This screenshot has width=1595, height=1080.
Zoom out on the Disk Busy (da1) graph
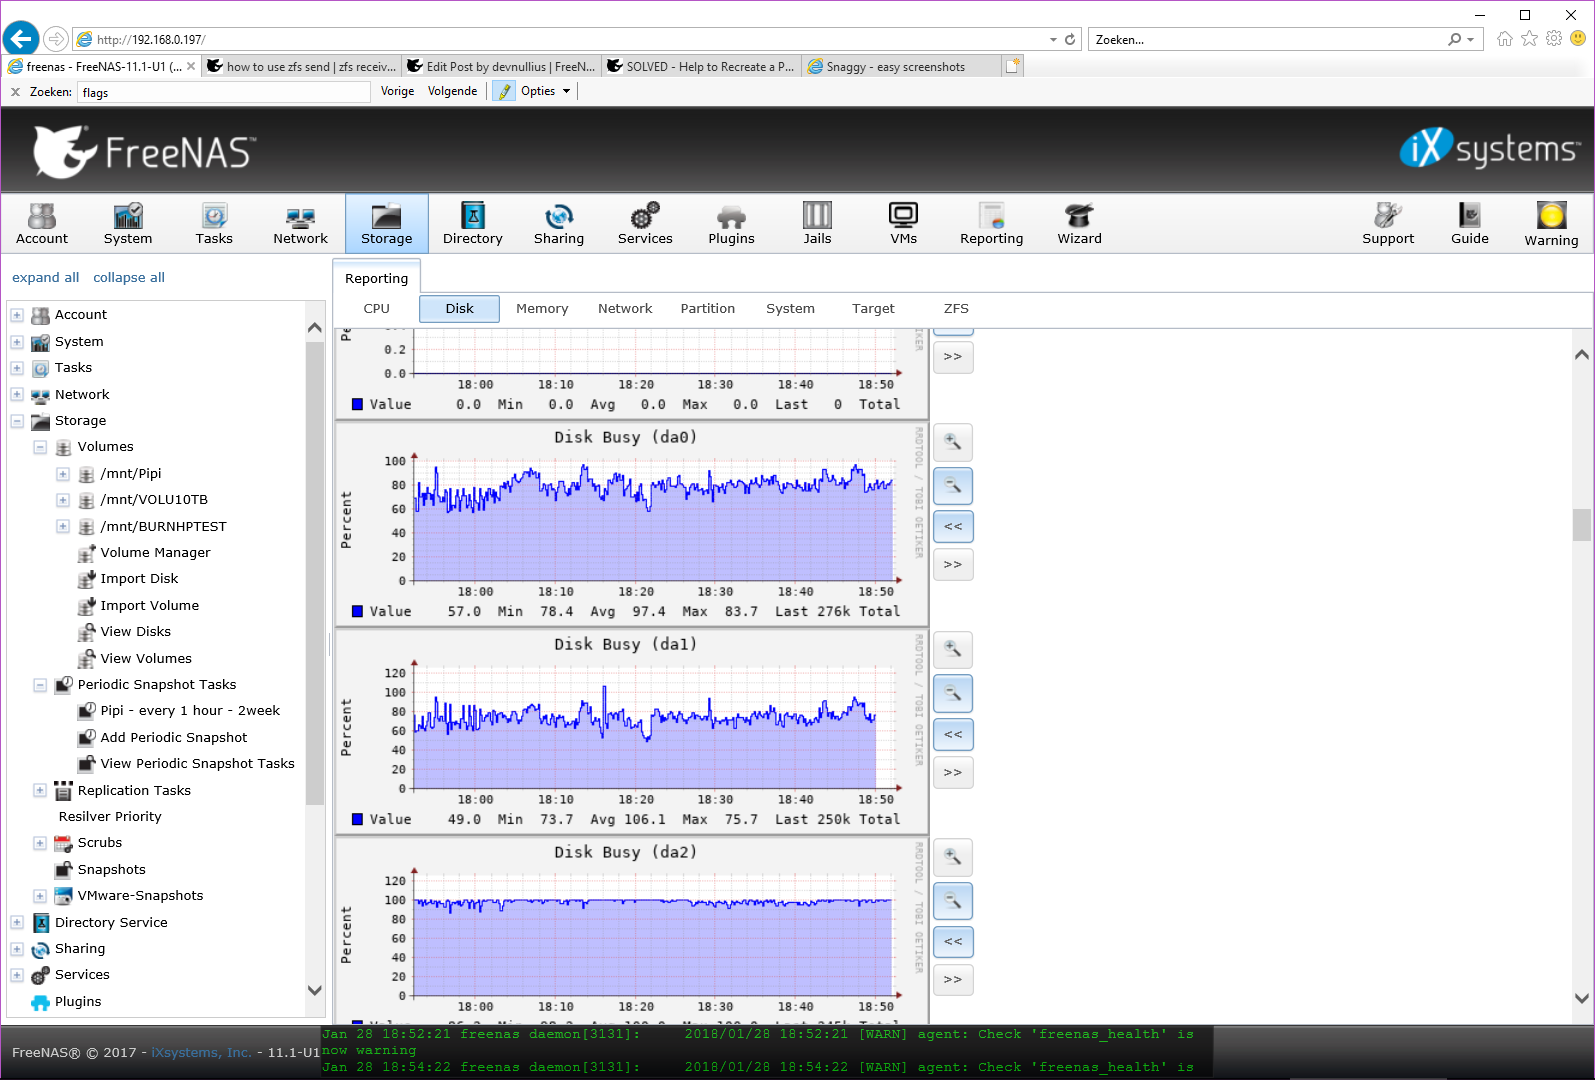953,693
